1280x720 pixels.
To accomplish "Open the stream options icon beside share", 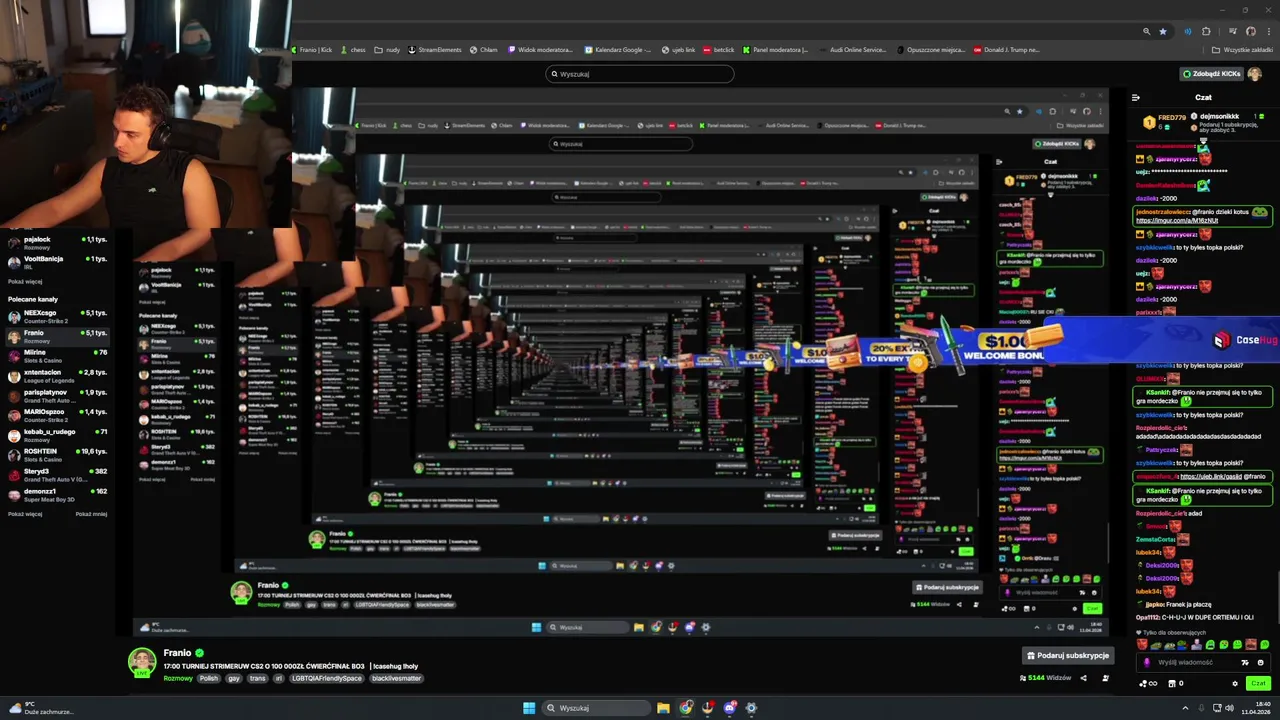I will click(x=1106, y=678).
